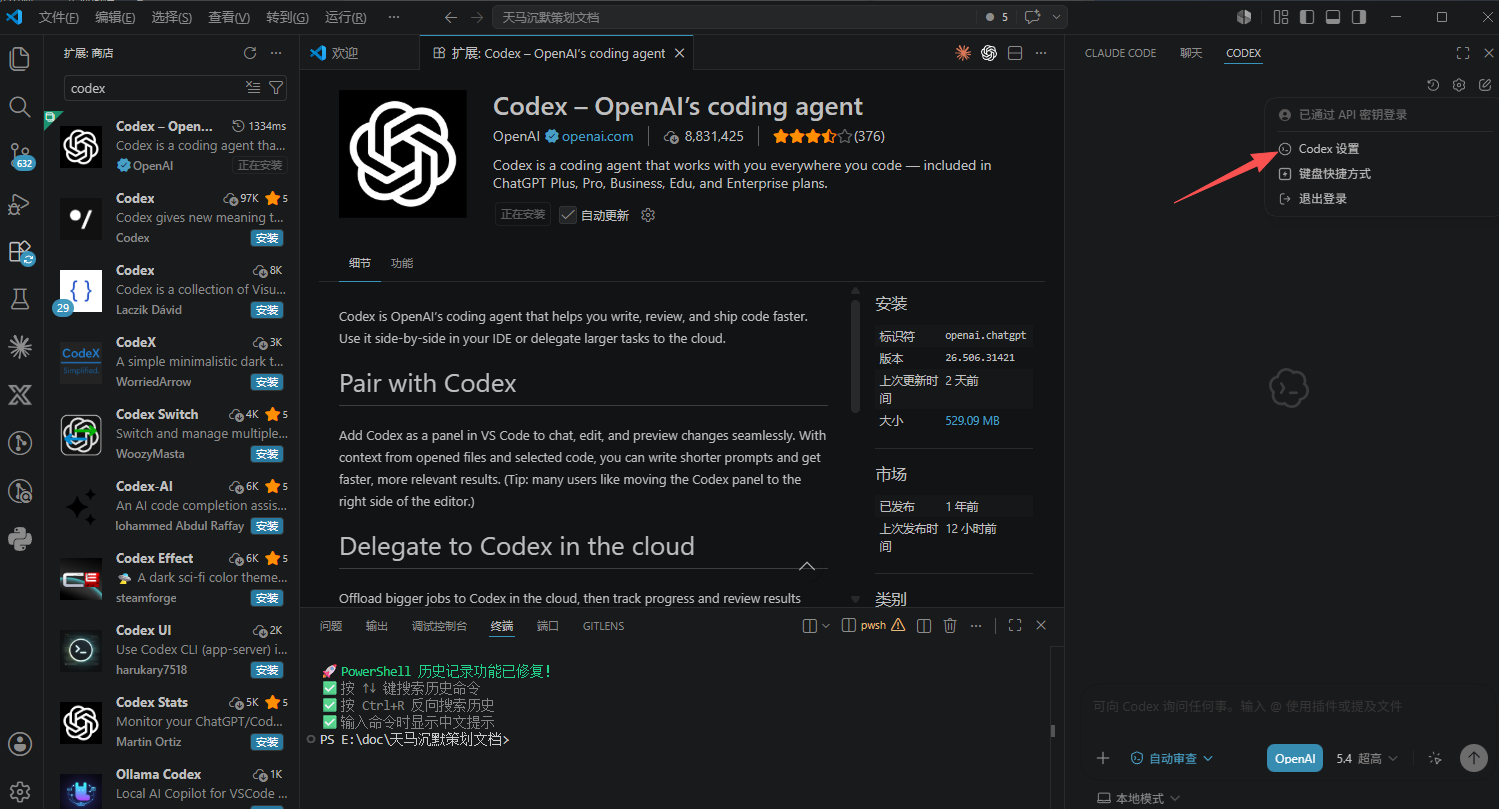Click the codex extension search field

point(155,88)
